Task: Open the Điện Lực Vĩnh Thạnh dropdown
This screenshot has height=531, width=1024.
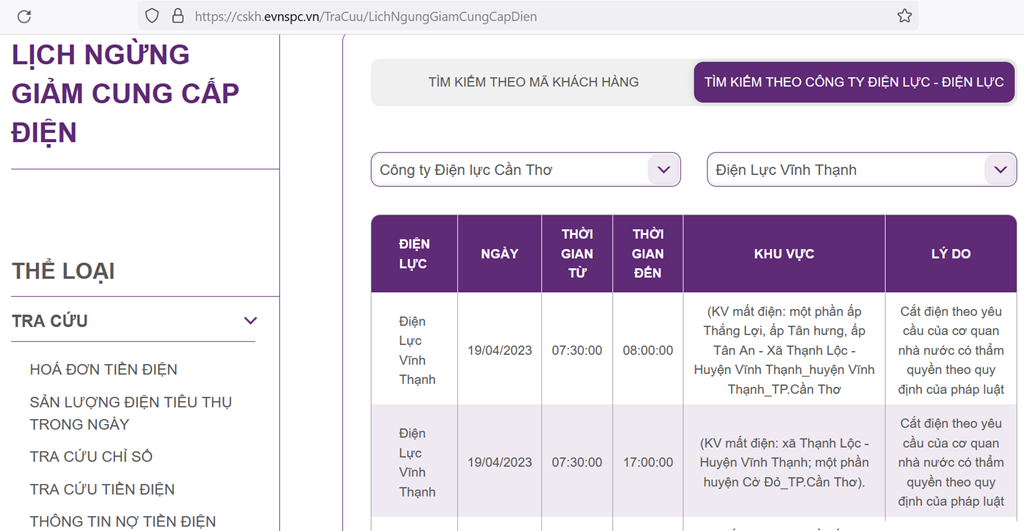Action: click(x=861, y=170)
